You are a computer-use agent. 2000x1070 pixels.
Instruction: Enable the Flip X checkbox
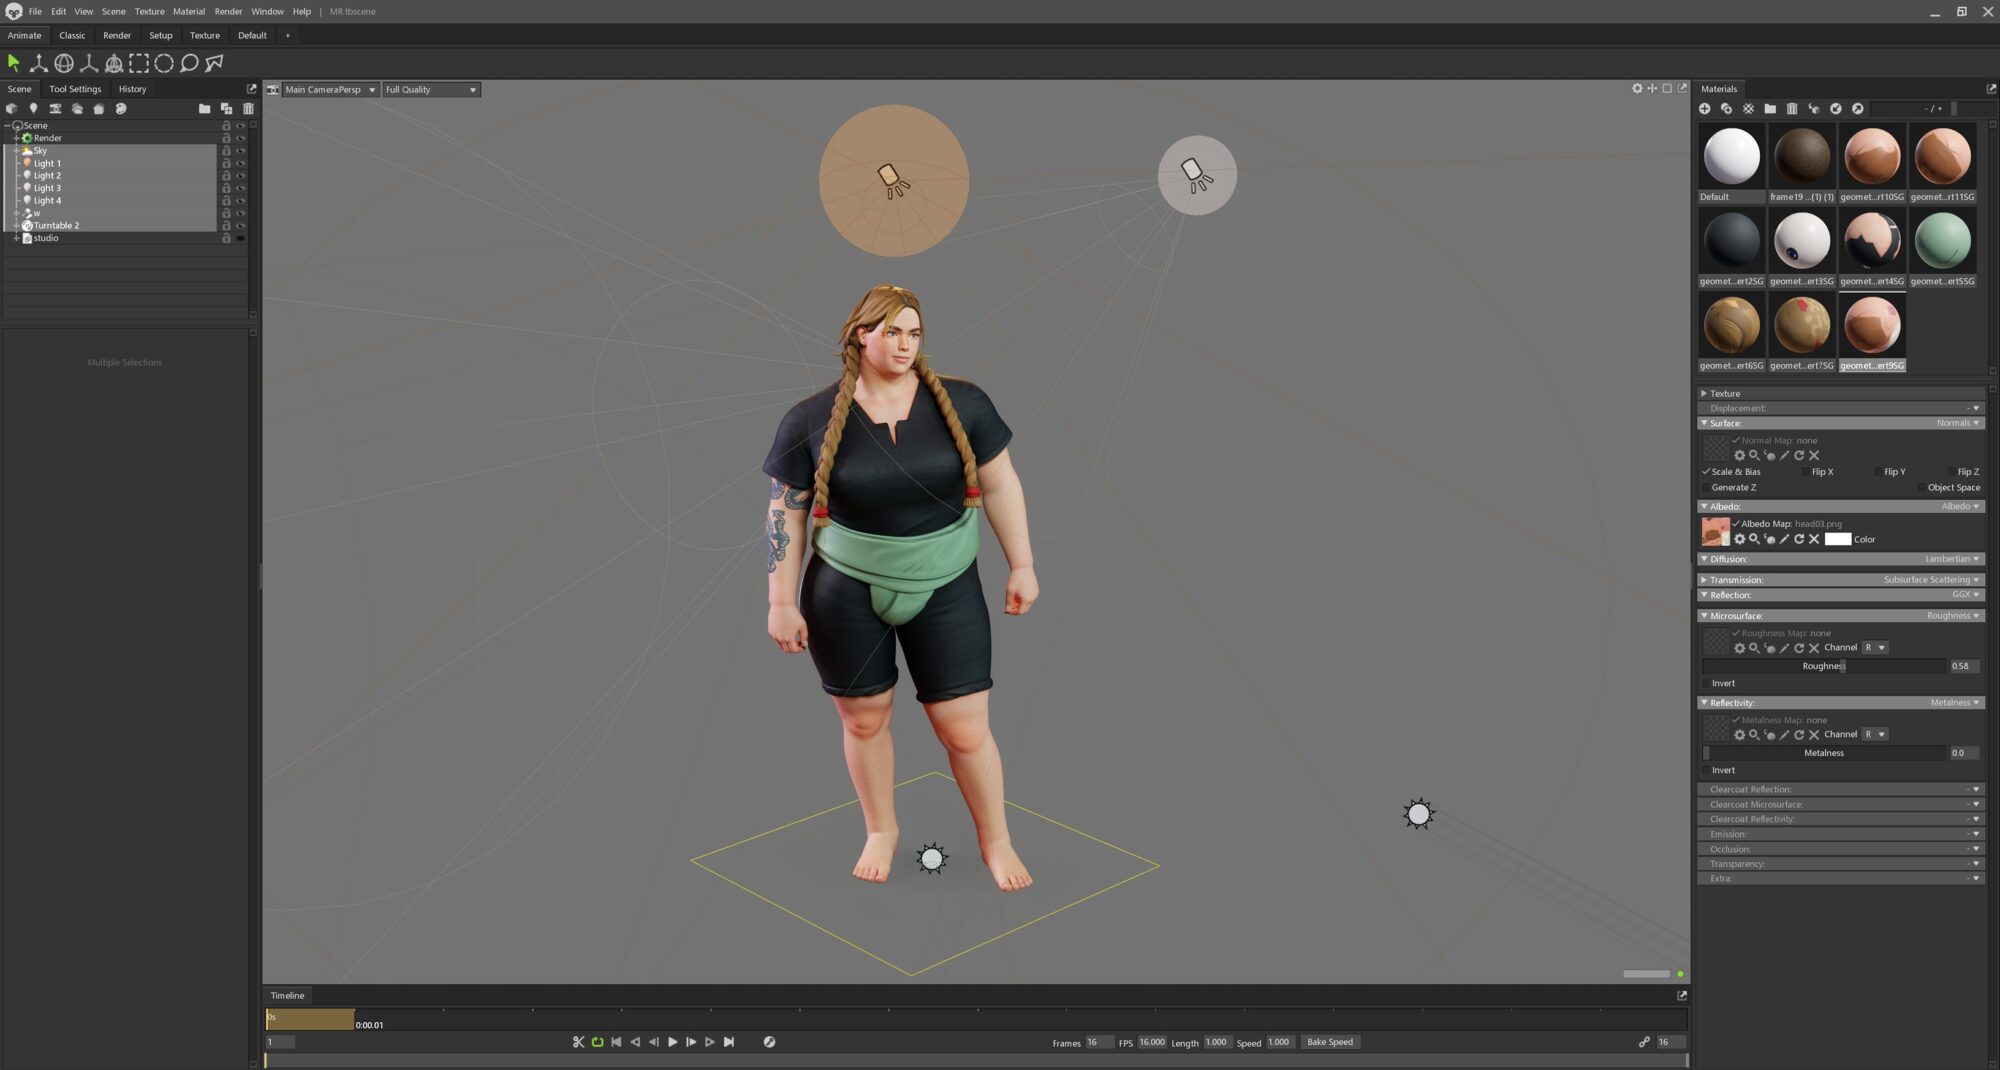[x=1805, y=472]
